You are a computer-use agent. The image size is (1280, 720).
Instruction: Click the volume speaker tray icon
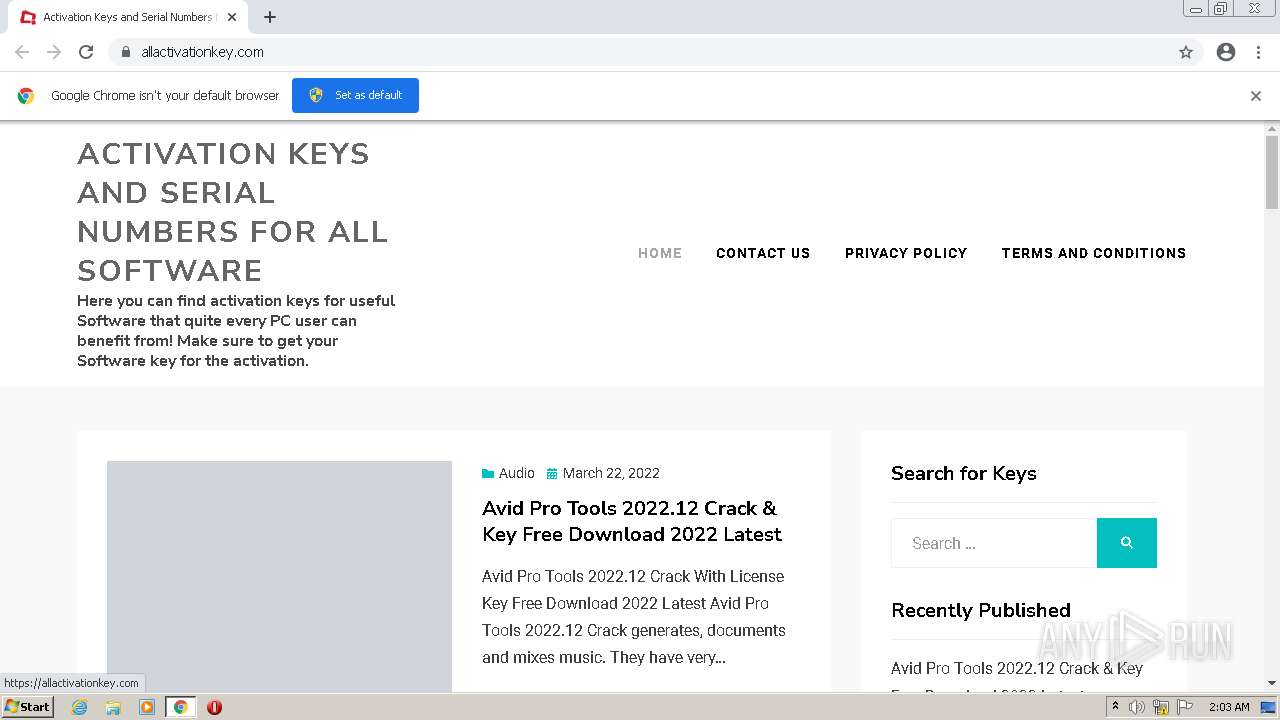pyautogui.click(x=1137, y=707)
